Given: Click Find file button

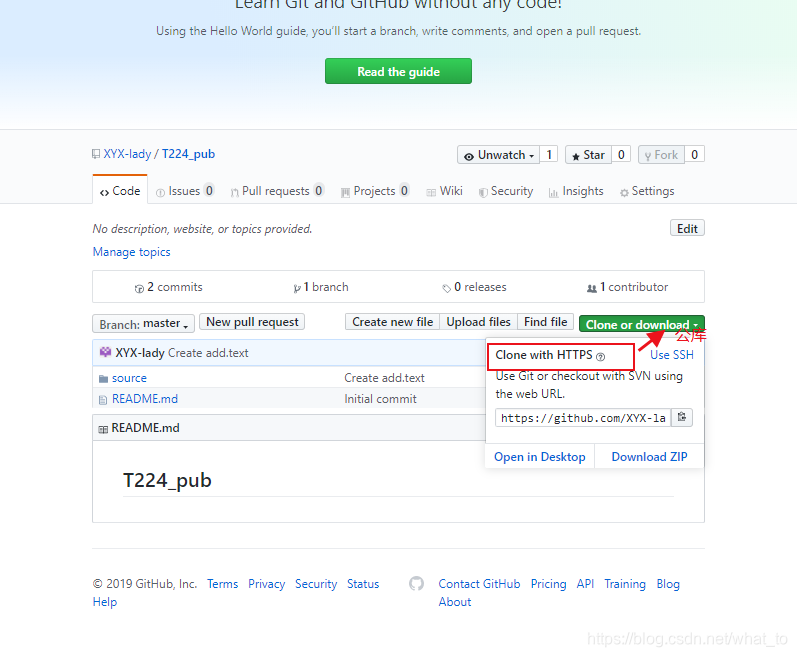Looking at the screenshot, I should tap(545, 322).
